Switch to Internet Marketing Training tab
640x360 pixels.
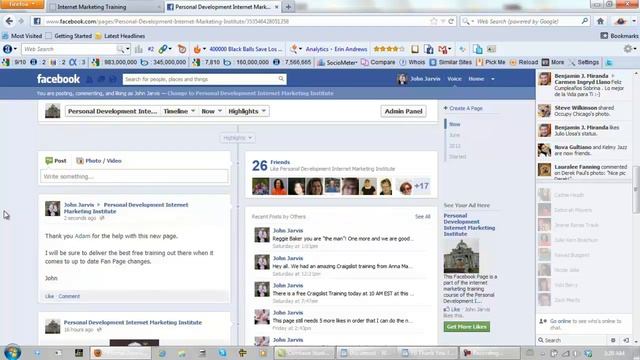pyautogui.click(x=104, y=7)
